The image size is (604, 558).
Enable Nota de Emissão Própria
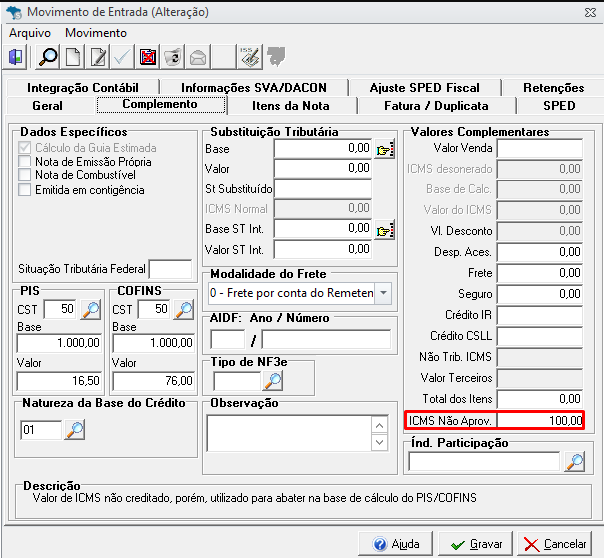[25, 162]
